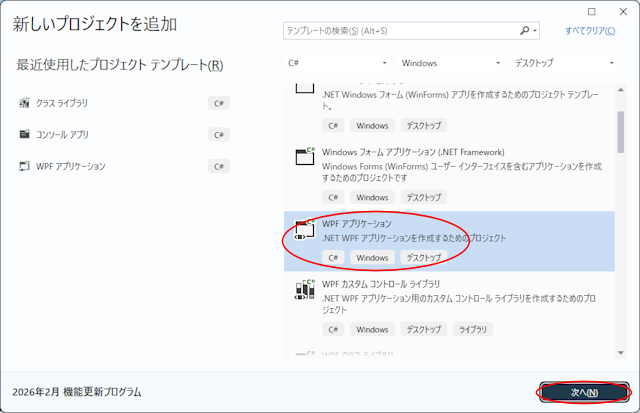Maximize the new project dialog window
Image resolution: width=640 pixels, height=413 pixels.
(593, 11)
